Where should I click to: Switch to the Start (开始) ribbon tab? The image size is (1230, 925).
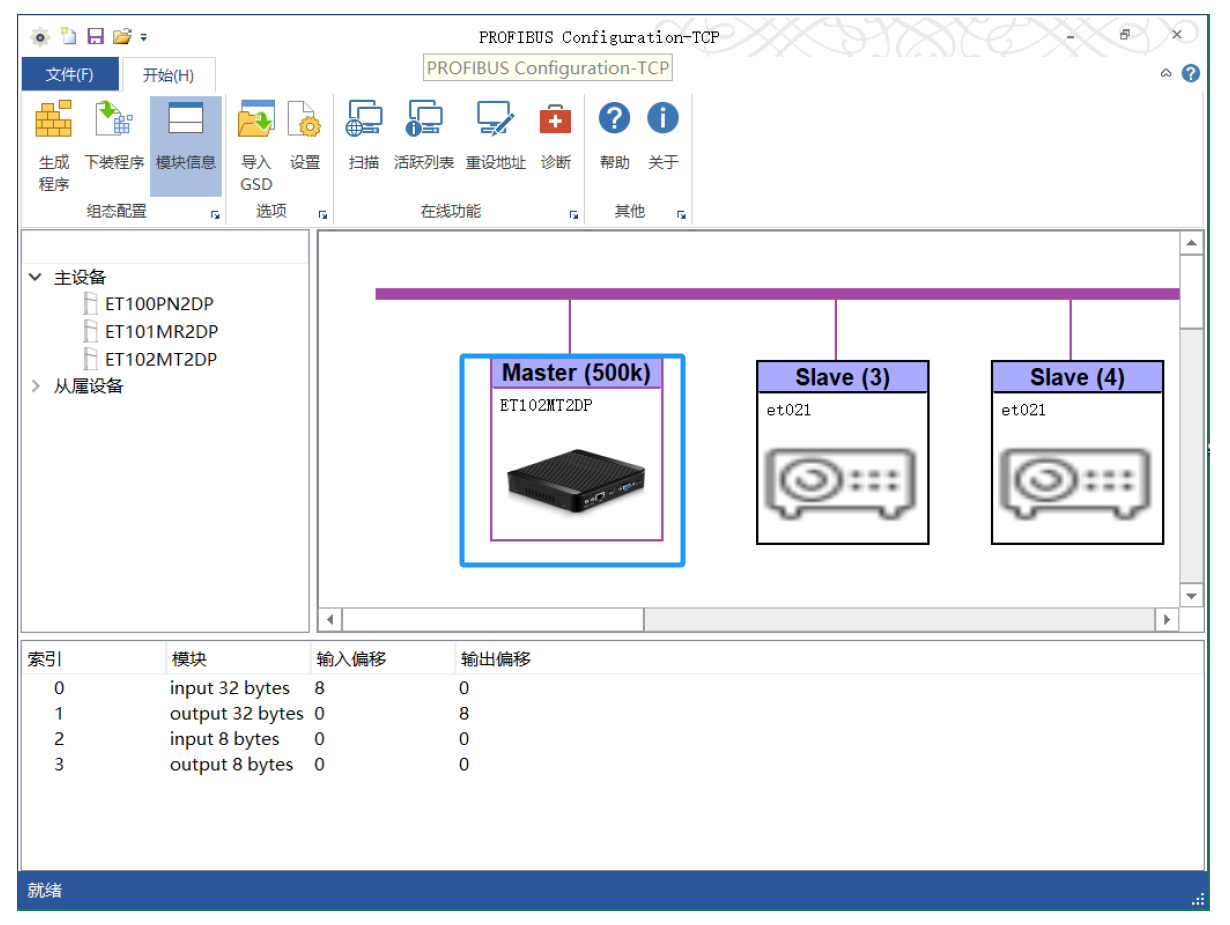(167, 75)
